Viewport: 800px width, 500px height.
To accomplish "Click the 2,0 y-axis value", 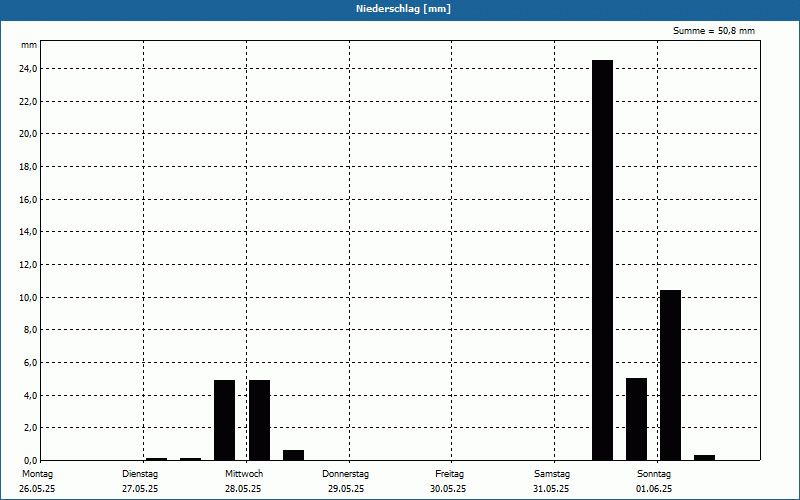I will coord(31,428).
